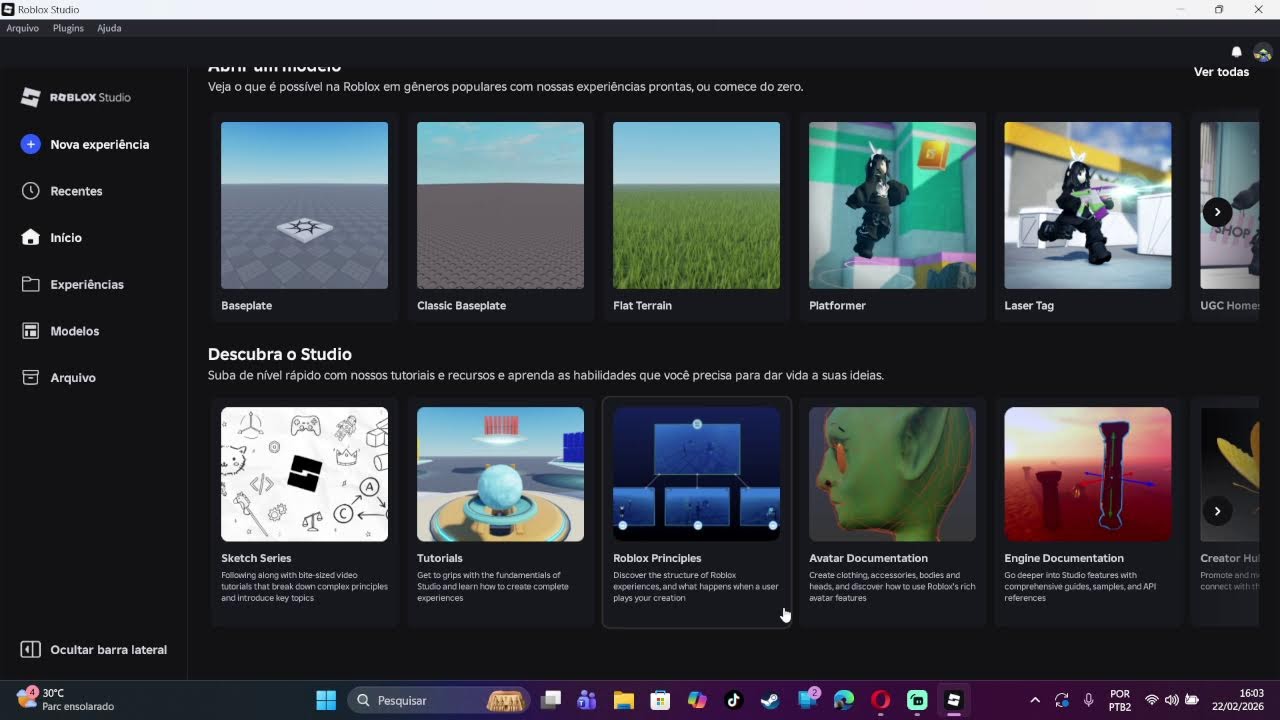Image resolution: width=1280 pixels, height=720 pixels.
Task: Open the Classic Baseplate template thumbnail
Action: [x=500, y=205]
